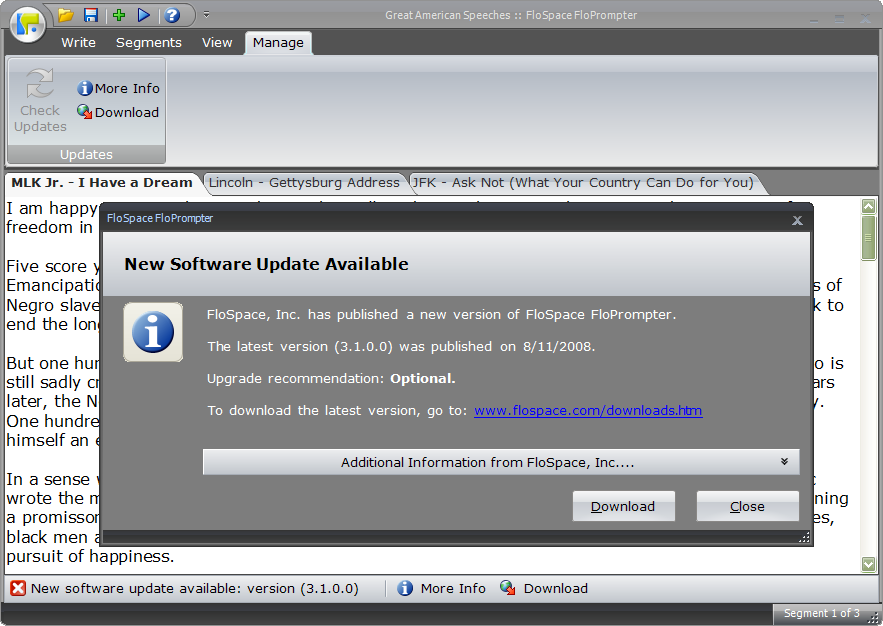The height and width of the screenshot is (626, 883).
Task: Close the FloPrompter update dialog with X
Action: (797, 220)
